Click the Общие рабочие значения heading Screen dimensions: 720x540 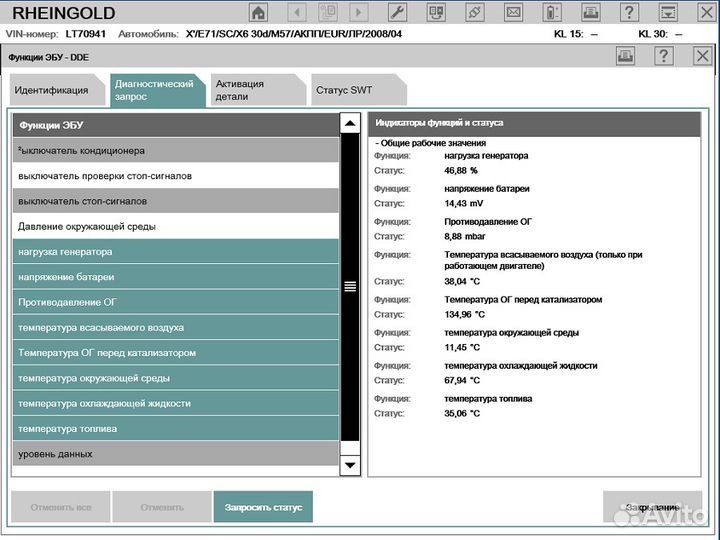point(431,143)
